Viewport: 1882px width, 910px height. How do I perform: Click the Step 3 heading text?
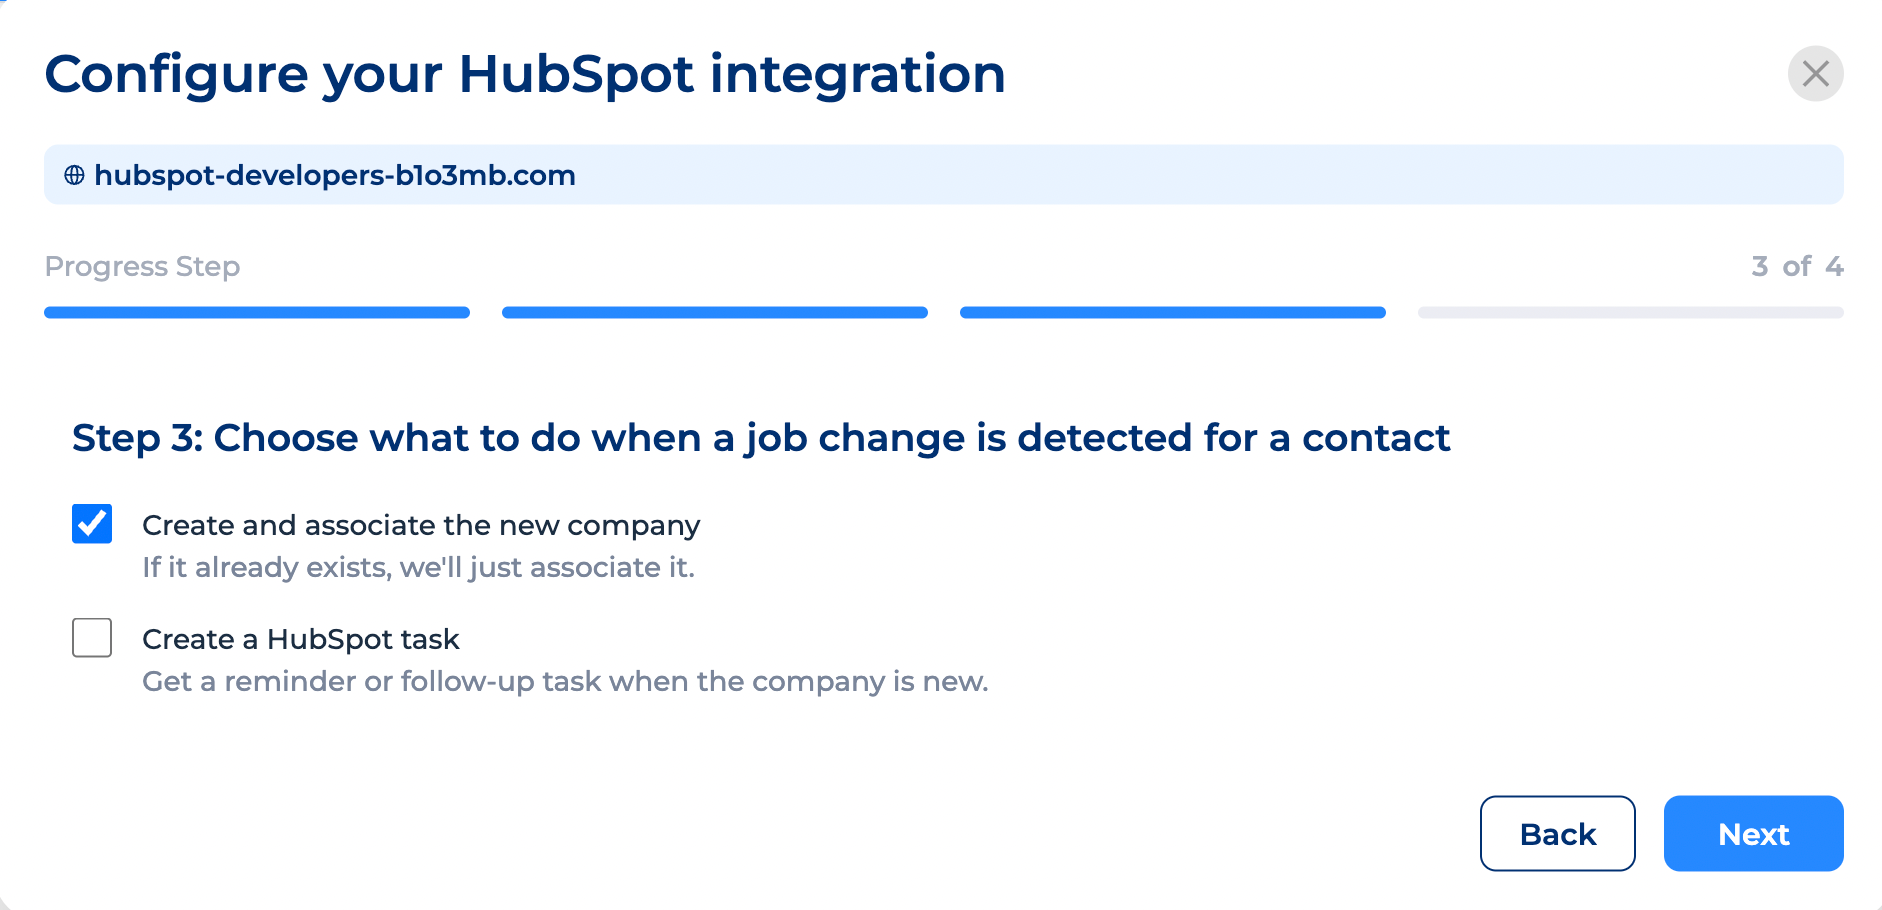[x=761, y=438]
